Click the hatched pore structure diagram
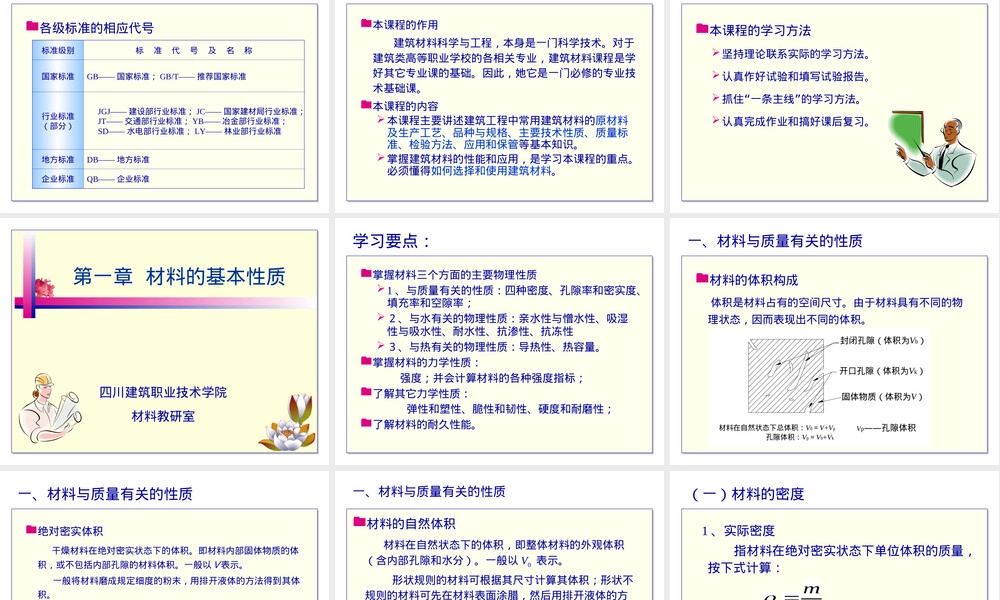 pos(786,376)
